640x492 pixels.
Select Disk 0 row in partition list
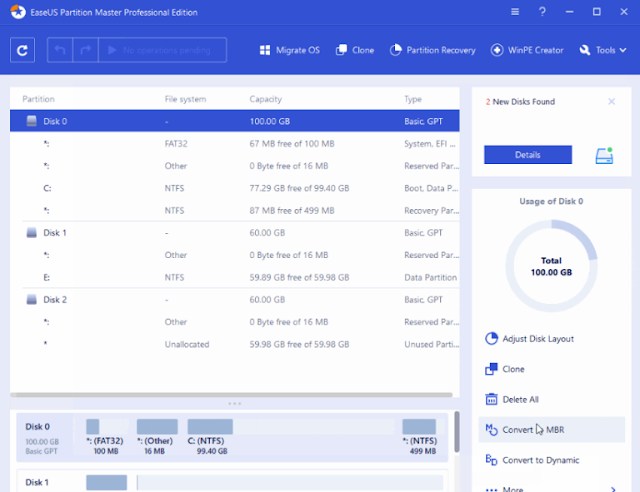click(235, 121)
